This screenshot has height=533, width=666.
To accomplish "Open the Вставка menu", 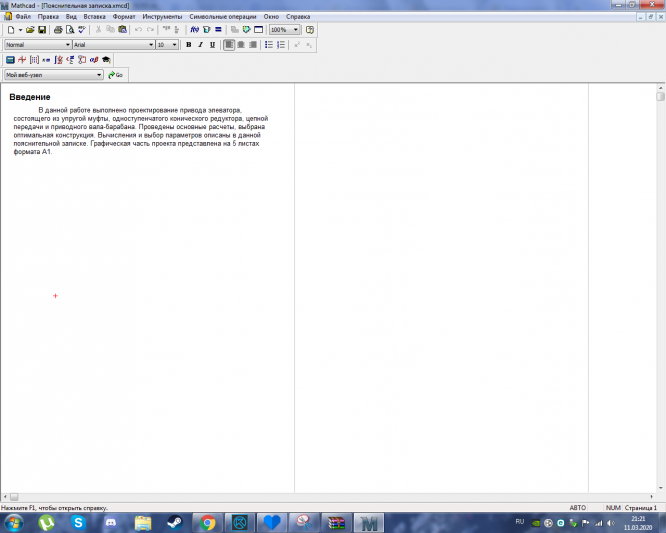I will pos(94,17).
